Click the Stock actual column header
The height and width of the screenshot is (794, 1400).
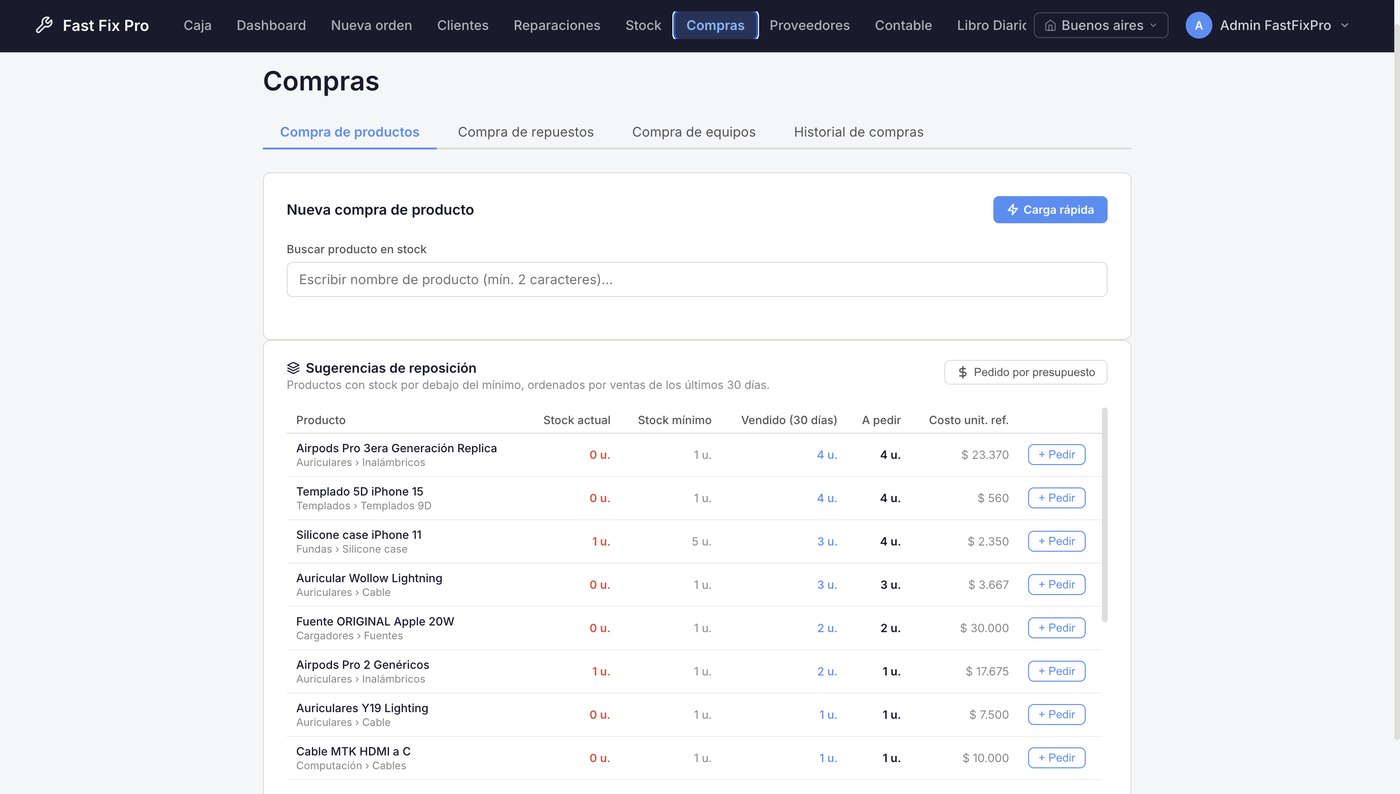pyautogui.click(x=577, y=420)
